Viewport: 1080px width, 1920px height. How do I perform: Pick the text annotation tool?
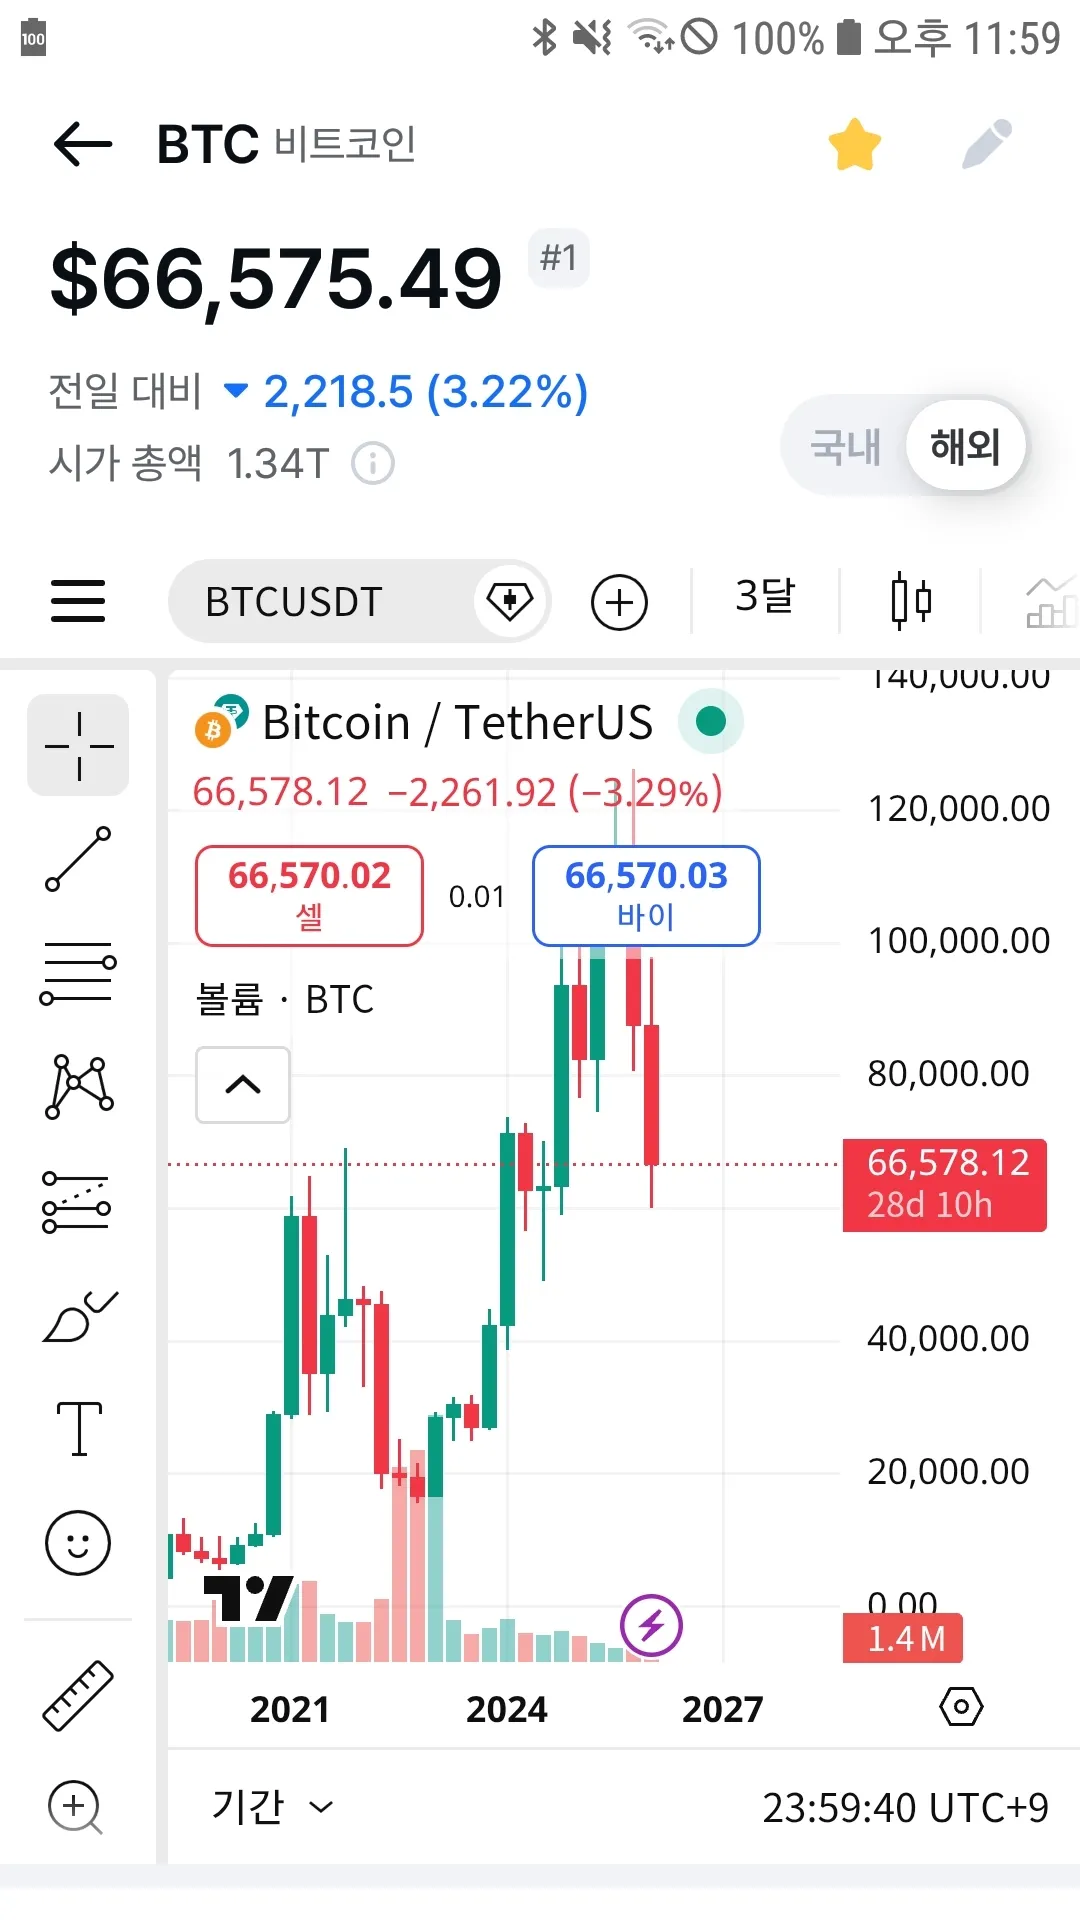[x=78, y=1428]
